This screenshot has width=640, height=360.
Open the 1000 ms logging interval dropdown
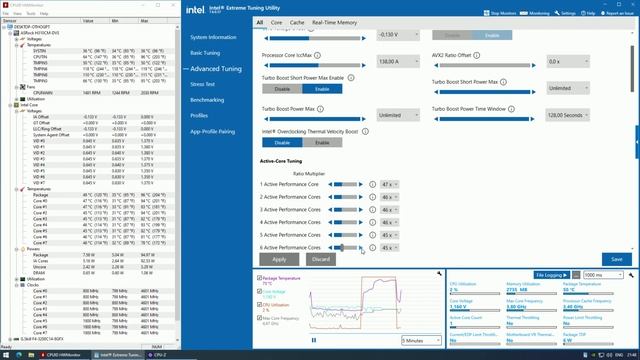pyautogui.click(x=603, y=275)
